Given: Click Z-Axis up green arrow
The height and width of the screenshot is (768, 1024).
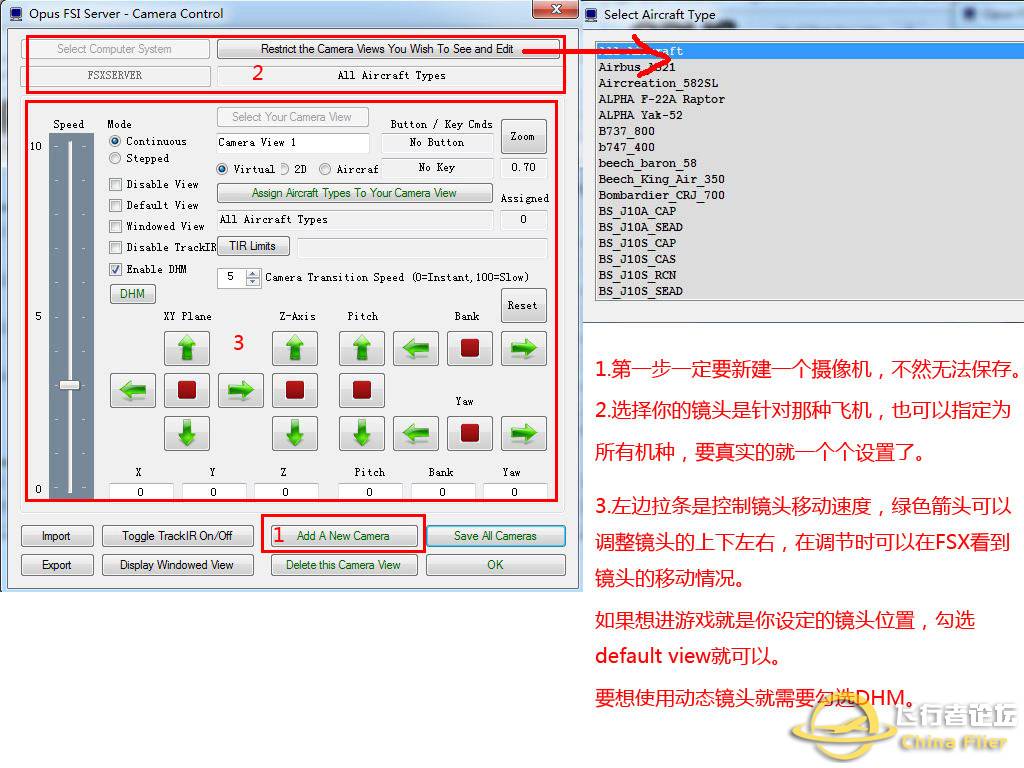Looking at the screenshot, I should (x=295, y=348).
